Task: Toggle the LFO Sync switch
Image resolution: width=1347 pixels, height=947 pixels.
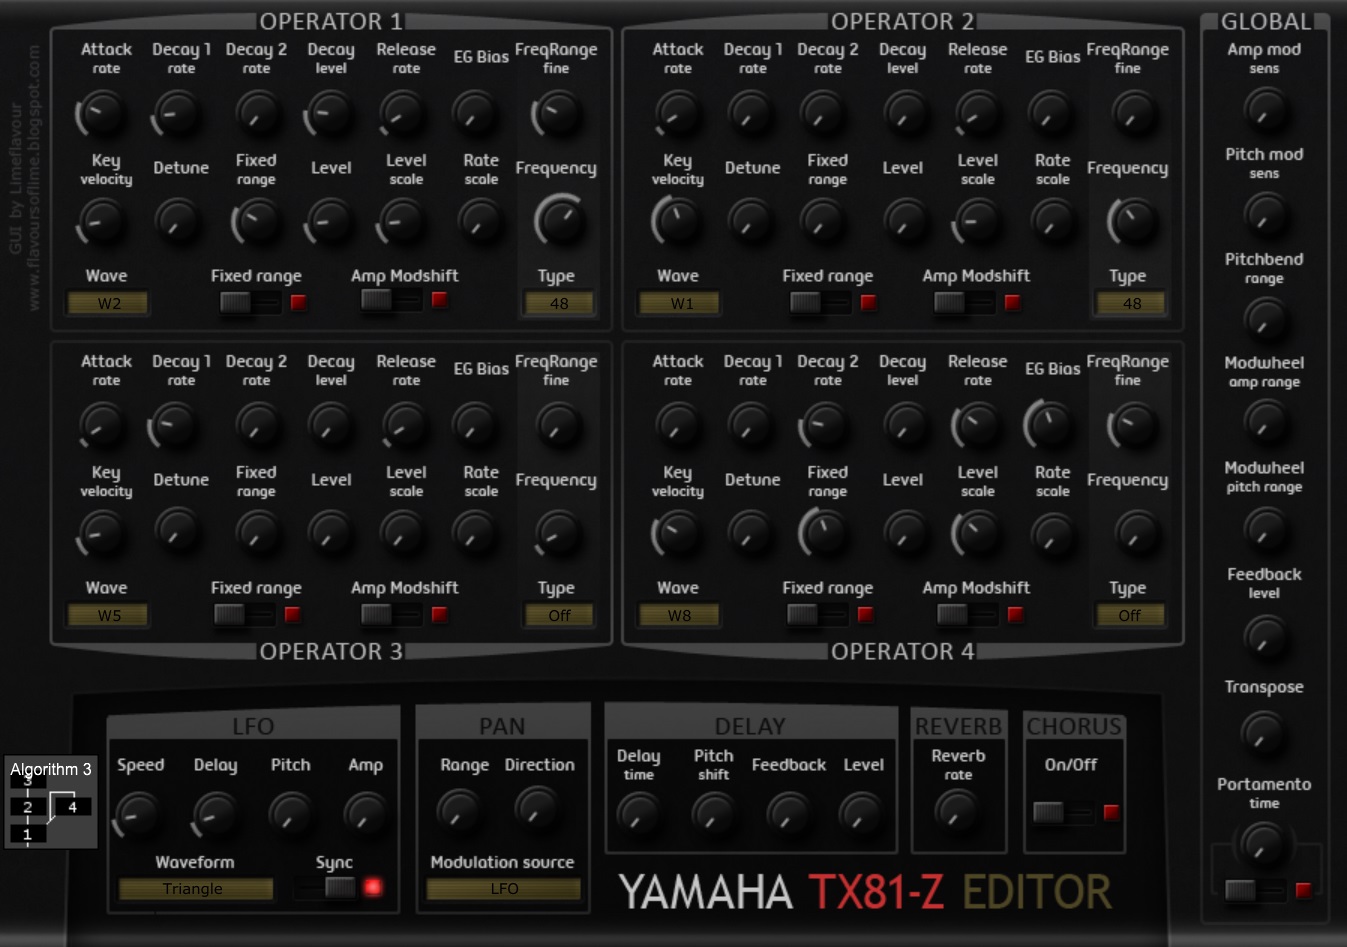Action: (x=325, y=887)
